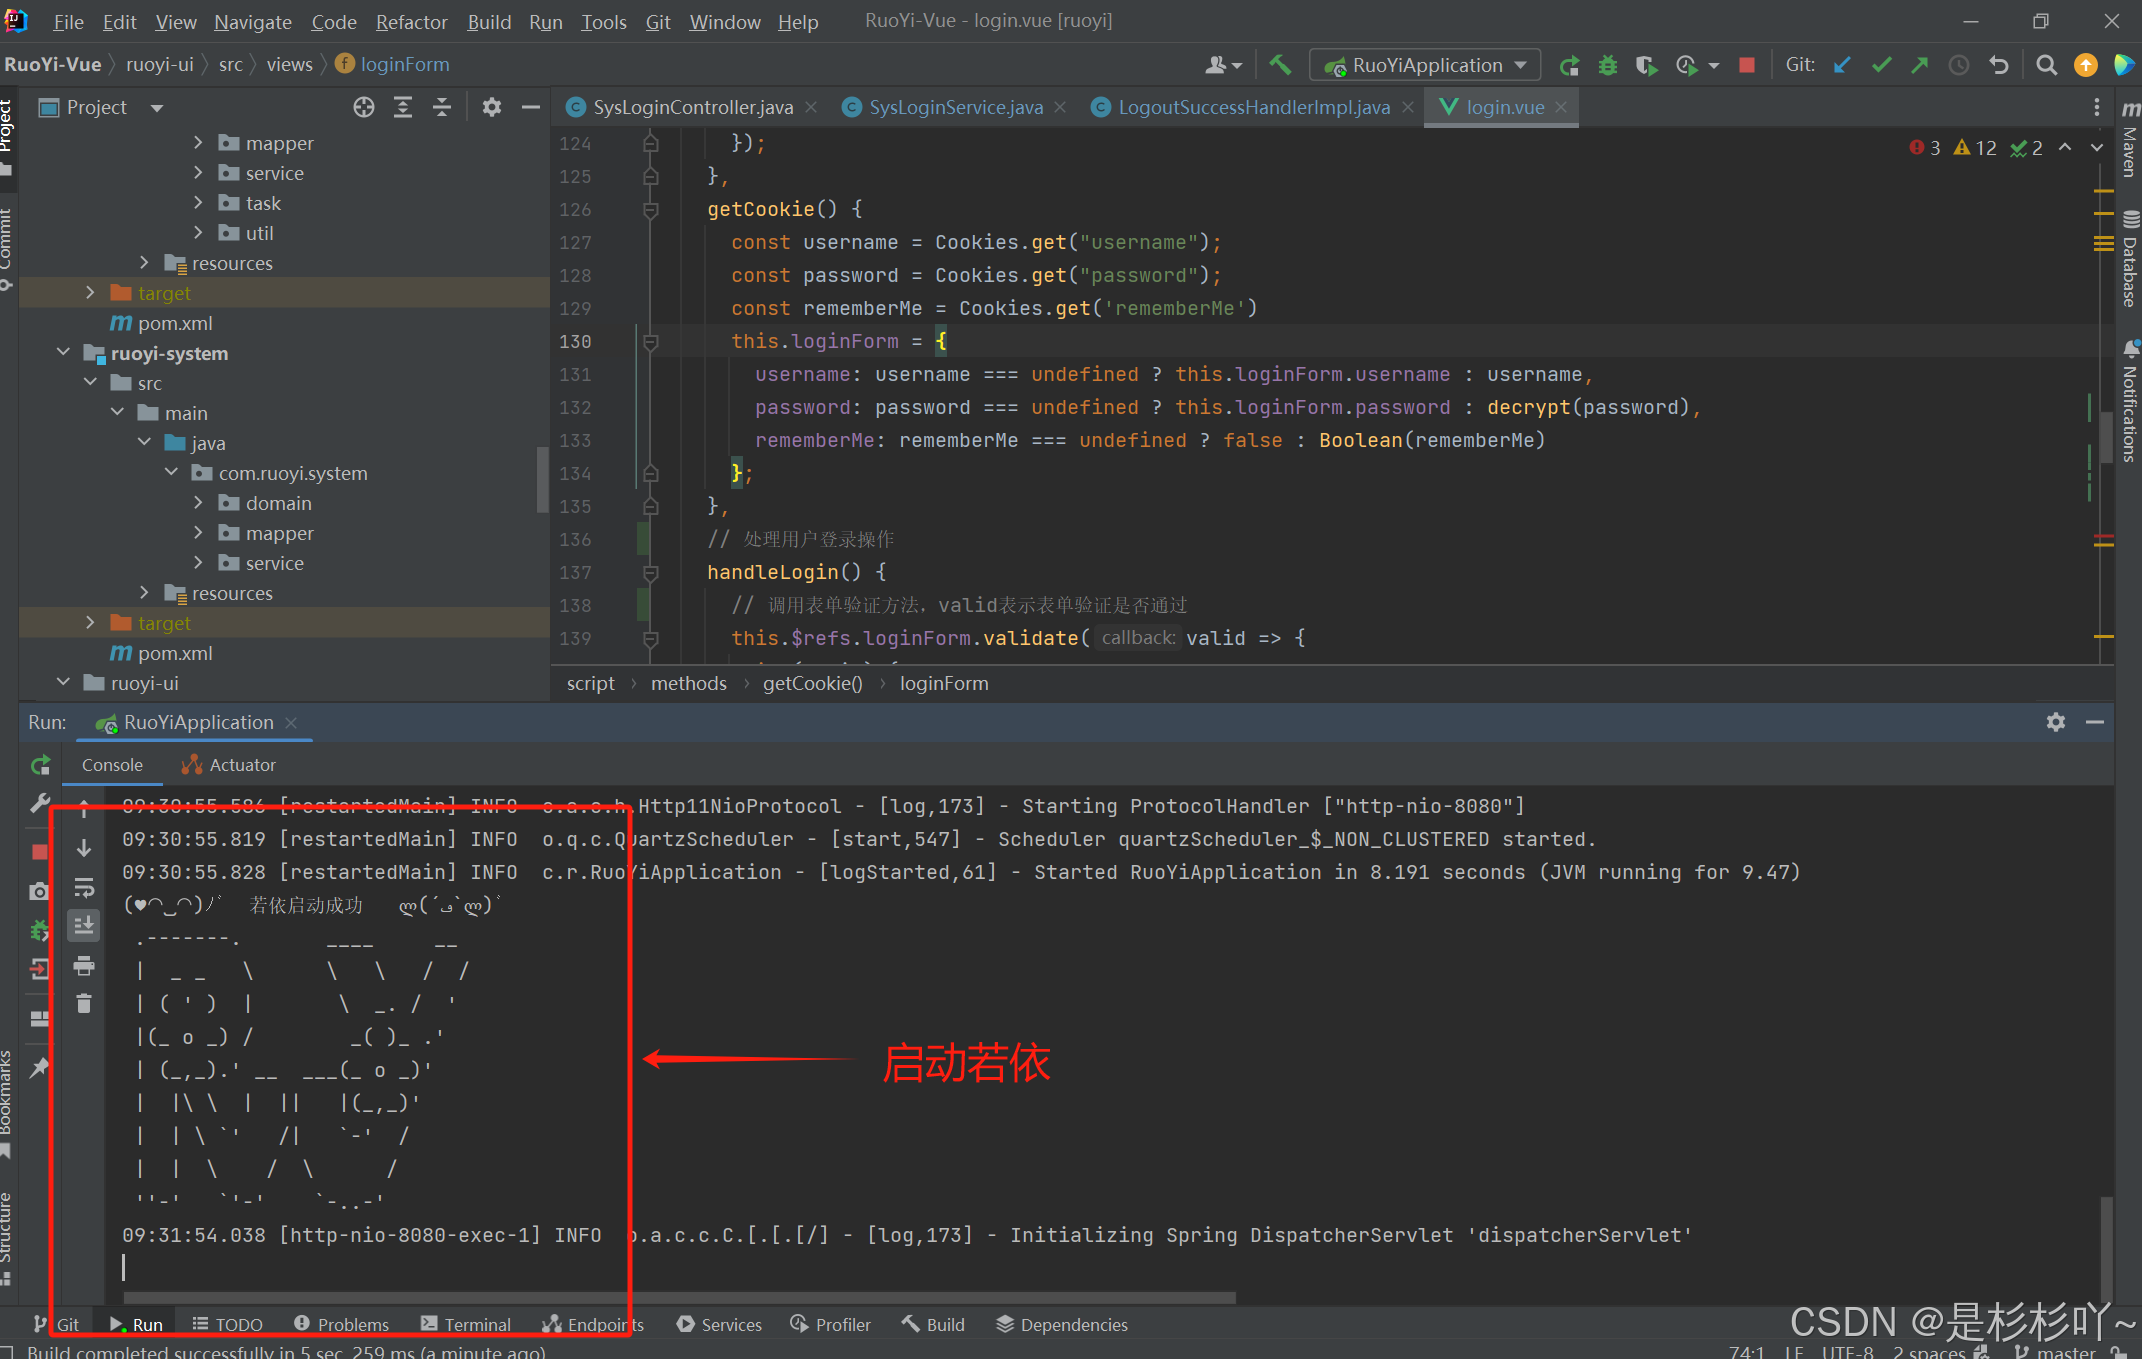The height and width of the screenshot is (1359, 2142).
Task: Toggle scroll to end of console
Action: click(x=84, y=925)
